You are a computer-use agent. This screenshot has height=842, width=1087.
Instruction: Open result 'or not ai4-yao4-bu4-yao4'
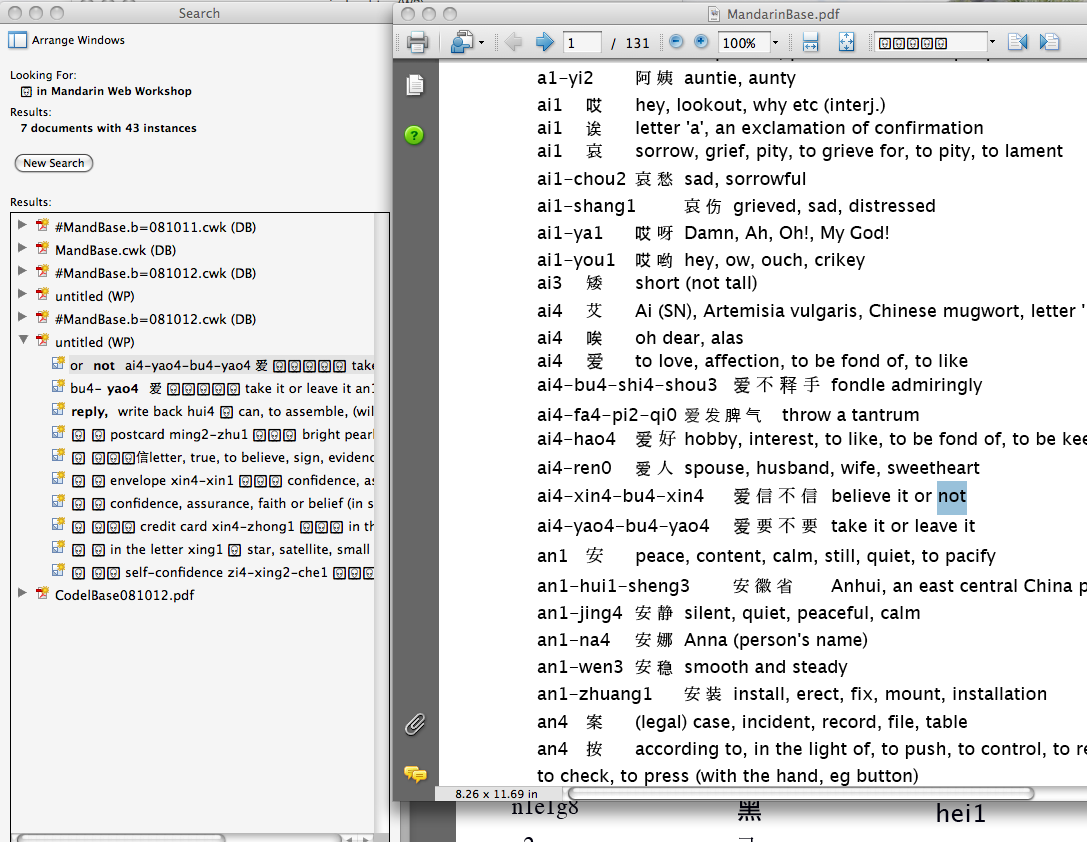pyautogui.click(x=222, y=365)
